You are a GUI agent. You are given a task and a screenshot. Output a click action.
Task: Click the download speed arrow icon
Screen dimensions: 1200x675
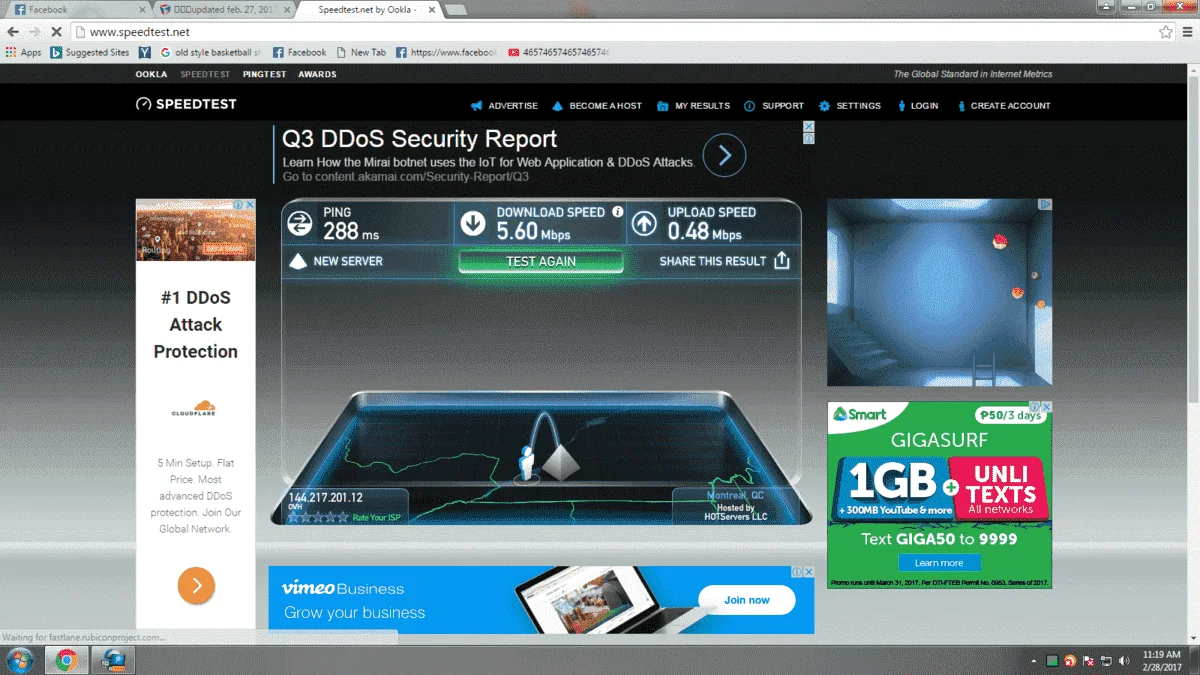[473, 224]
